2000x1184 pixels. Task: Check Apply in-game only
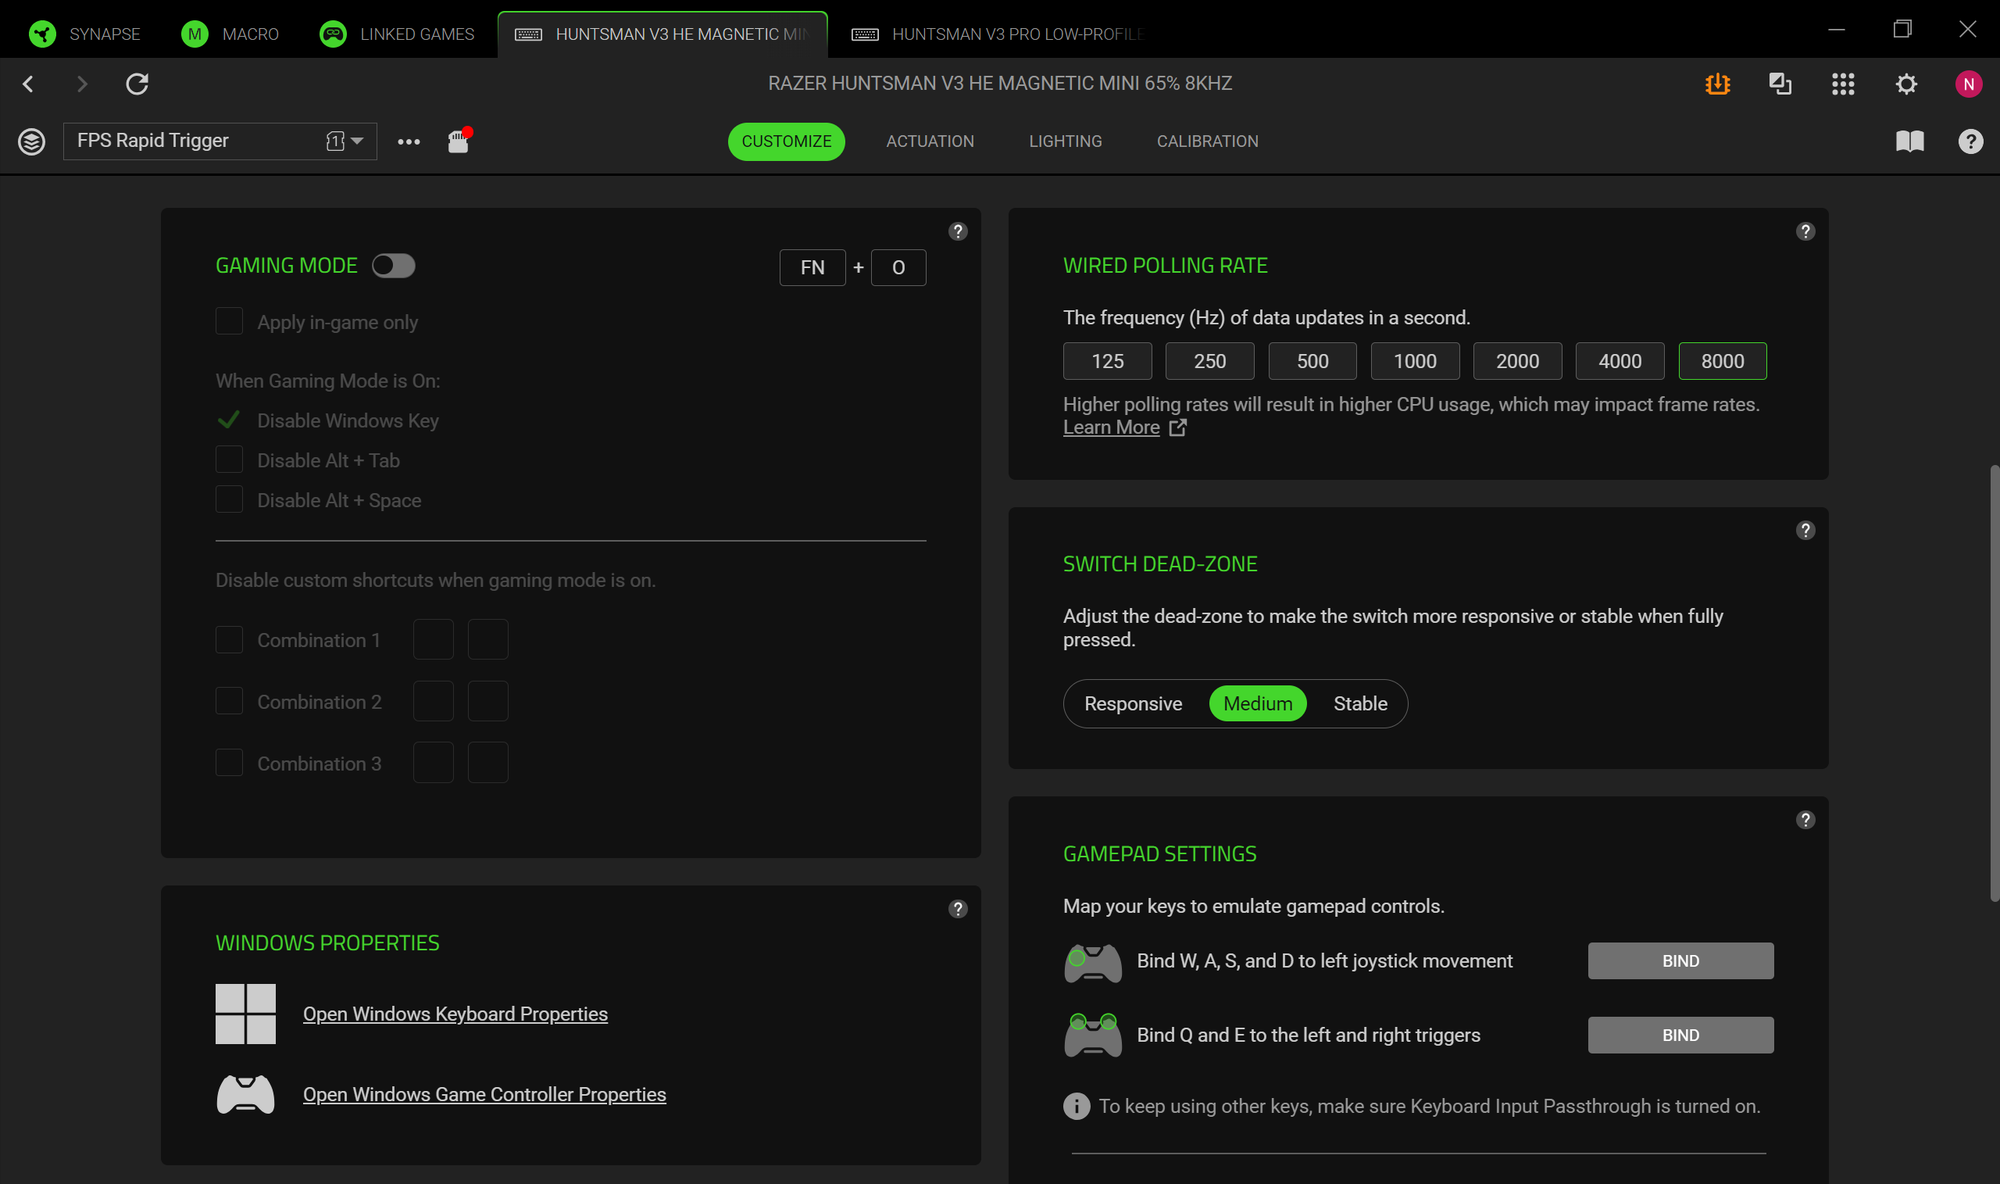coord(229,321)
